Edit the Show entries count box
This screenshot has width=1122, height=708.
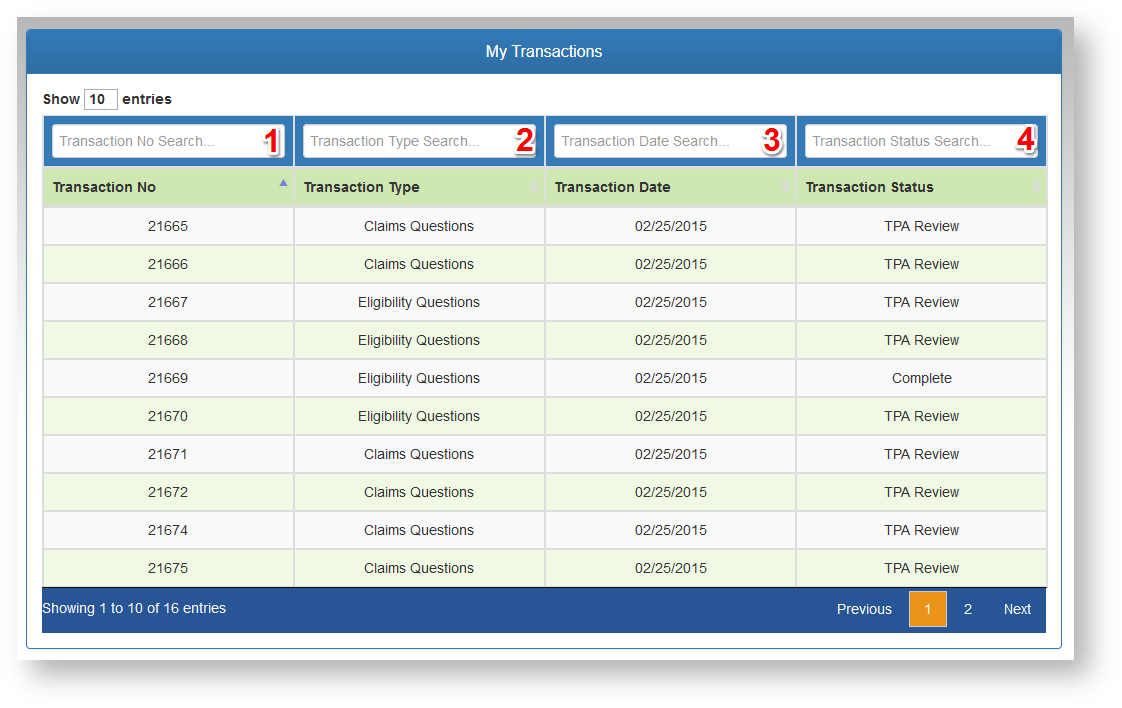100,99
